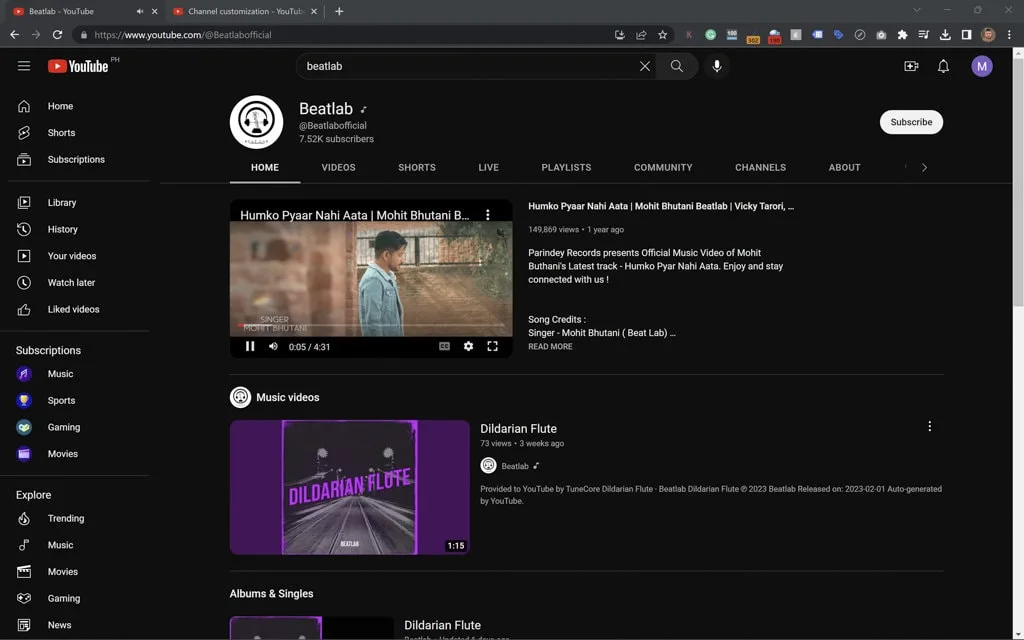Select Trending under Explore
This screenshot has height=640, width=1024.
pos(65,518)
